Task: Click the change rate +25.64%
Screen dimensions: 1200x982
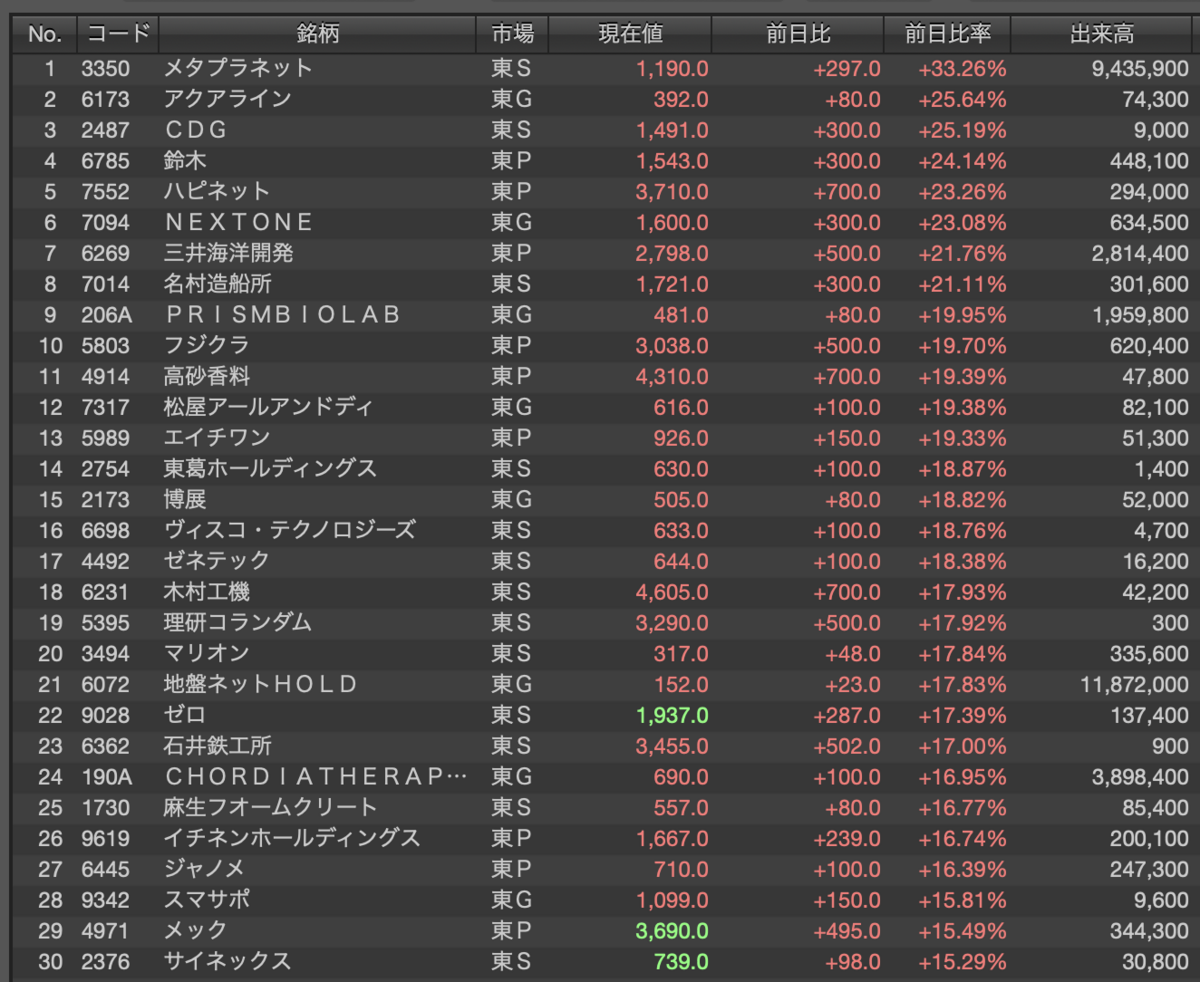Action: click(x=962, y=99)
